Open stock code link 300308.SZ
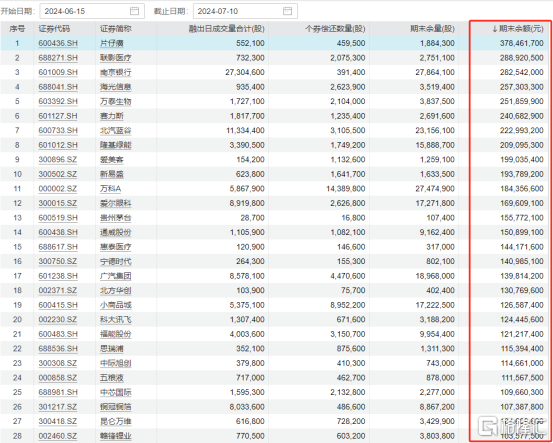Viewport: 553px width, 443px height. 58,363
